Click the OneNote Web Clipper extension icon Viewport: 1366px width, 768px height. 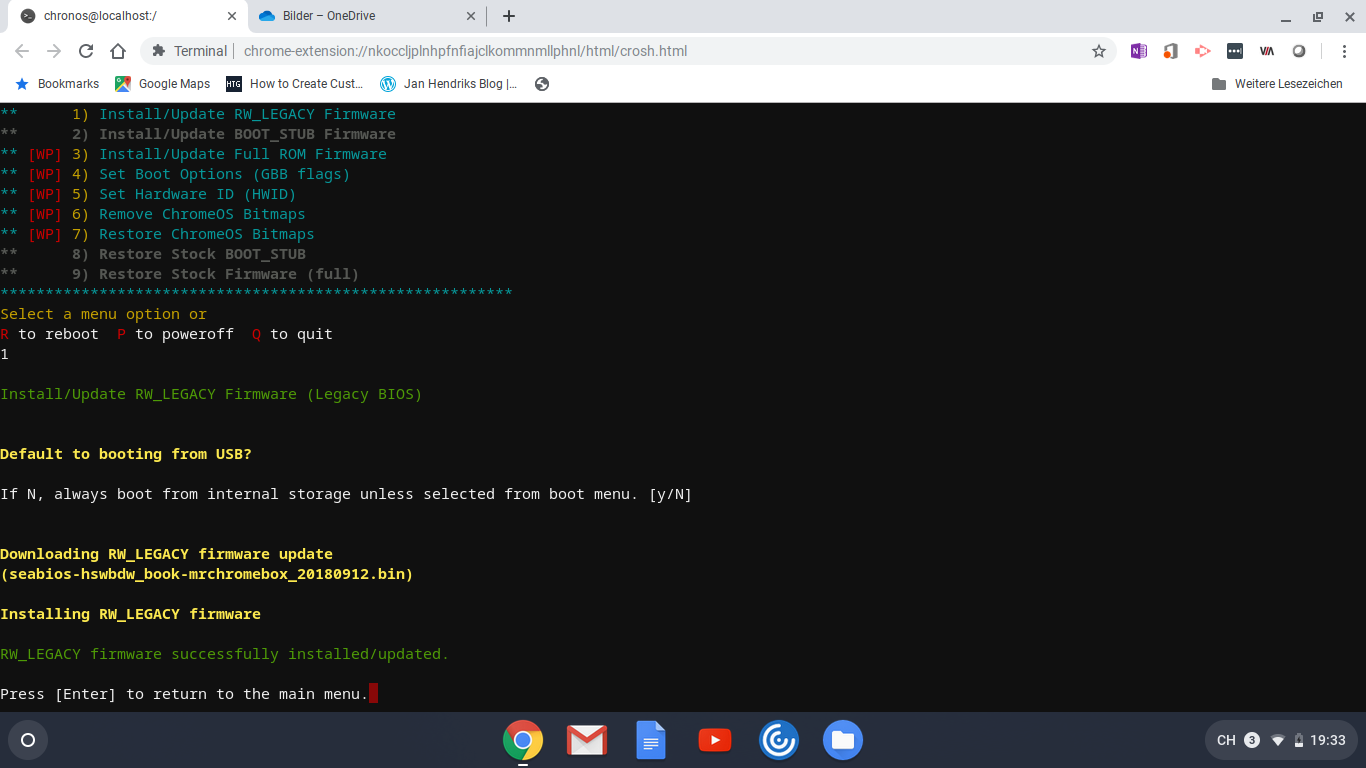point(1139,50)
